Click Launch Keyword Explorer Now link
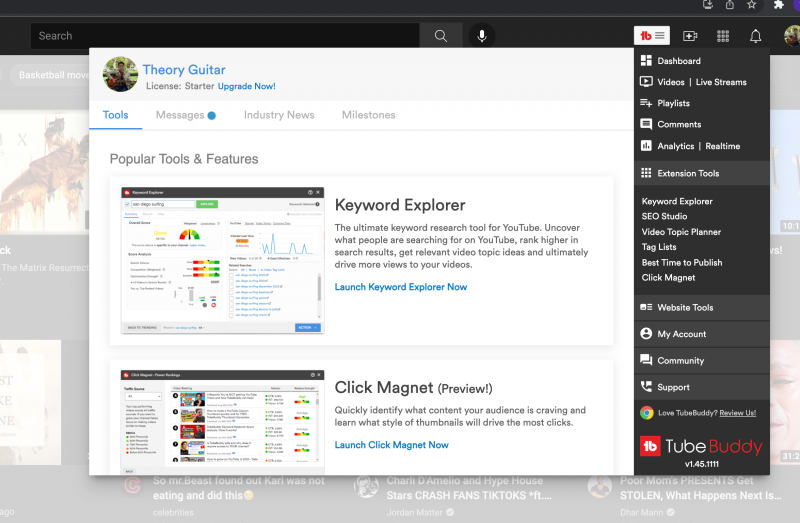This screenshot has width=800, height=523. click(400, 287)
